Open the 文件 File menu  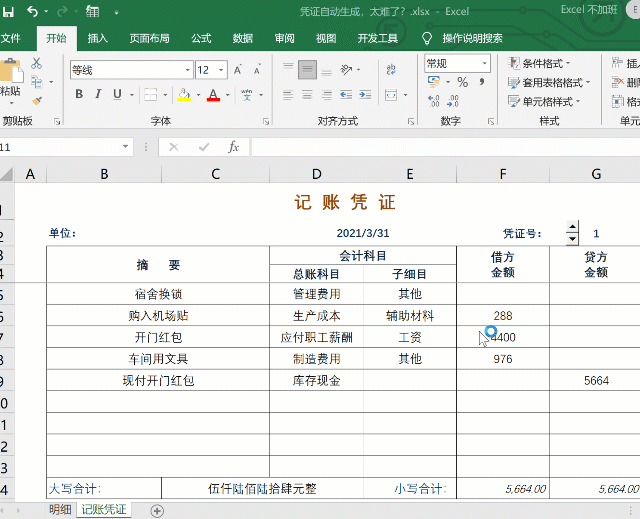coord(11,38)
